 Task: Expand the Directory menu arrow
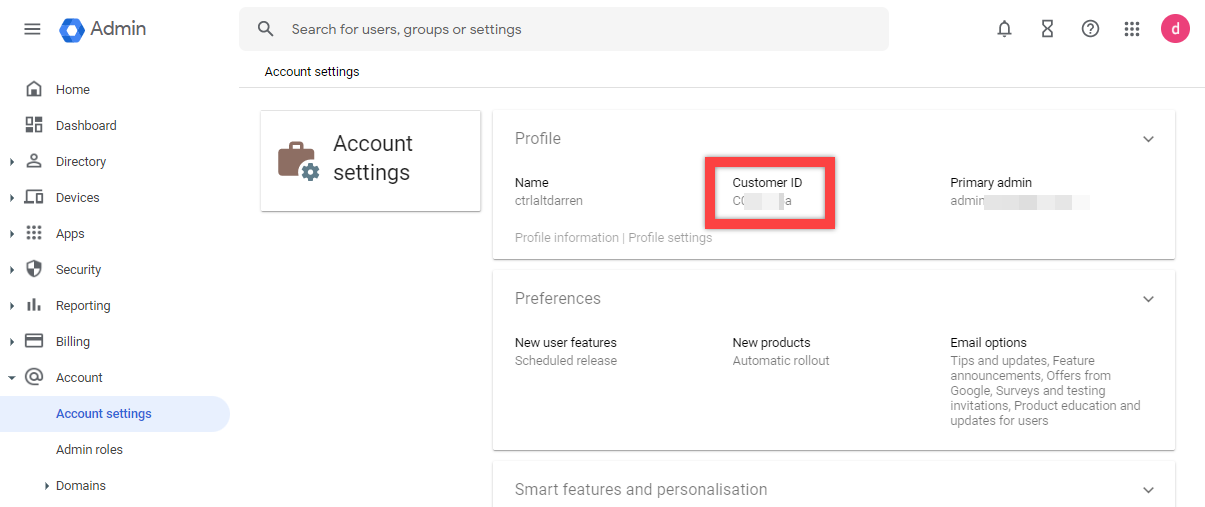(11, 162)
